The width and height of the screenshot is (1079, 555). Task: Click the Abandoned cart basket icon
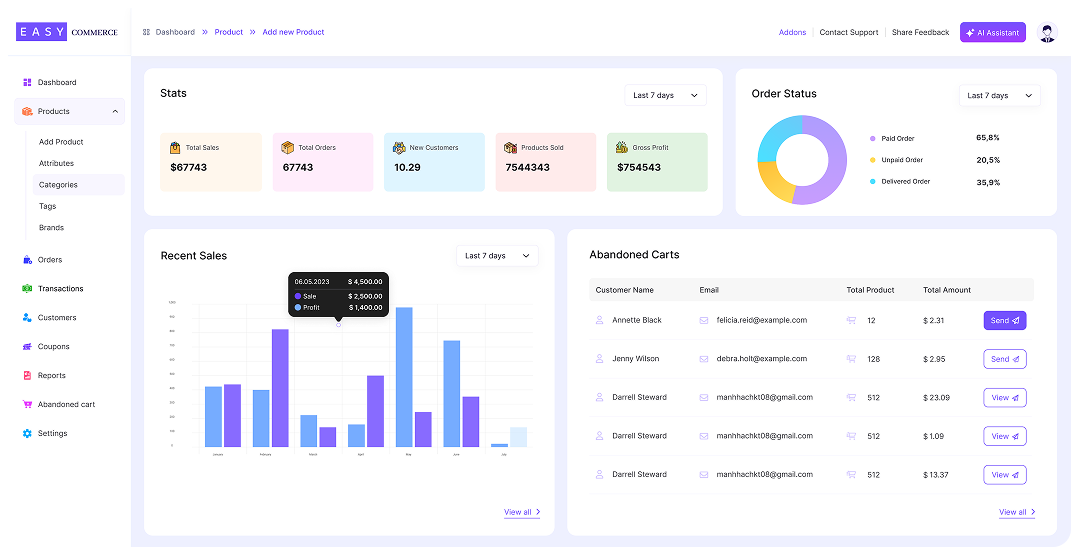28,405
